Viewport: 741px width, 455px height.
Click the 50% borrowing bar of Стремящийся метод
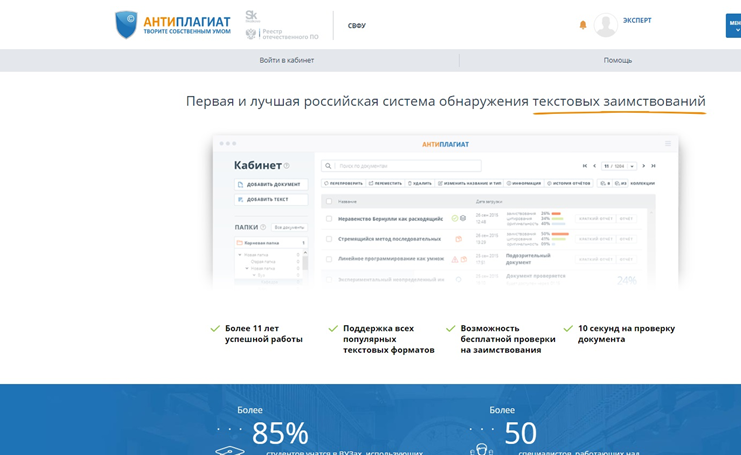point(560,234)
